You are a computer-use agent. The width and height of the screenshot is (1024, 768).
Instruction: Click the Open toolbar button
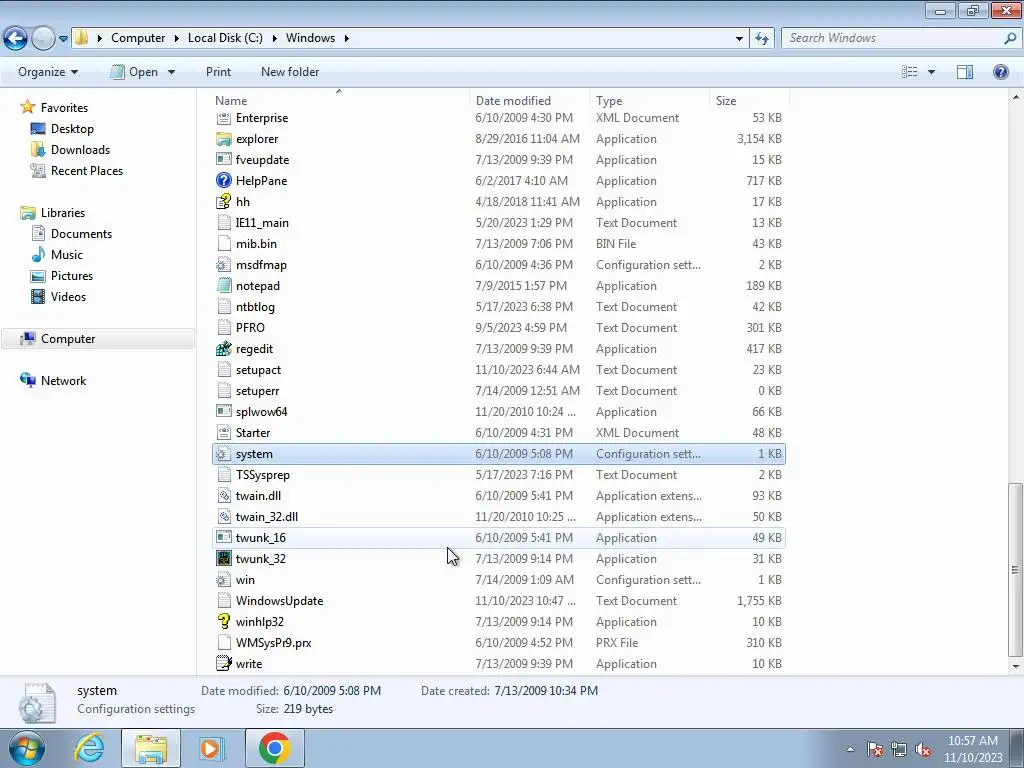click(135, 72)
